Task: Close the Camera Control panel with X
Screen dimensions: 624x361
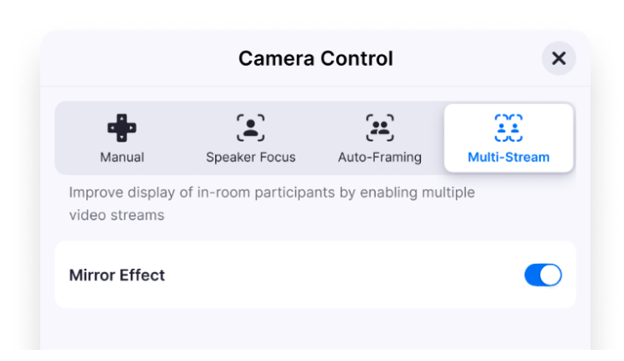Action: [559, 58]
